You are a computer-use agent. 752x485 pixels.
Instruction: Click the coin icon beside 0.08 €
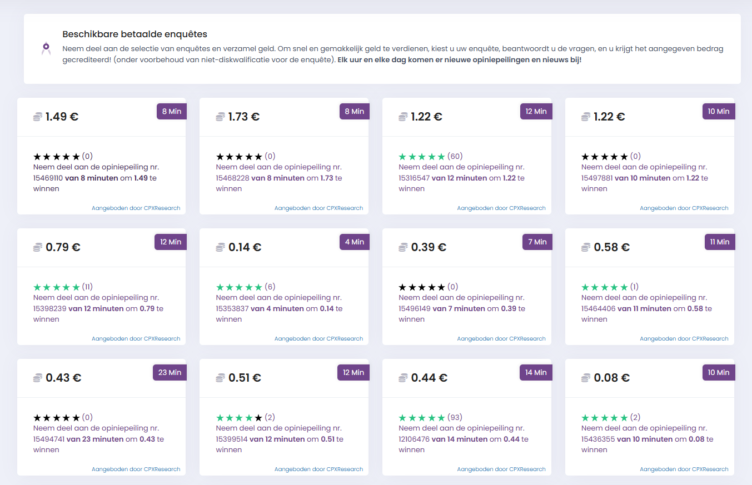[587, 378]
